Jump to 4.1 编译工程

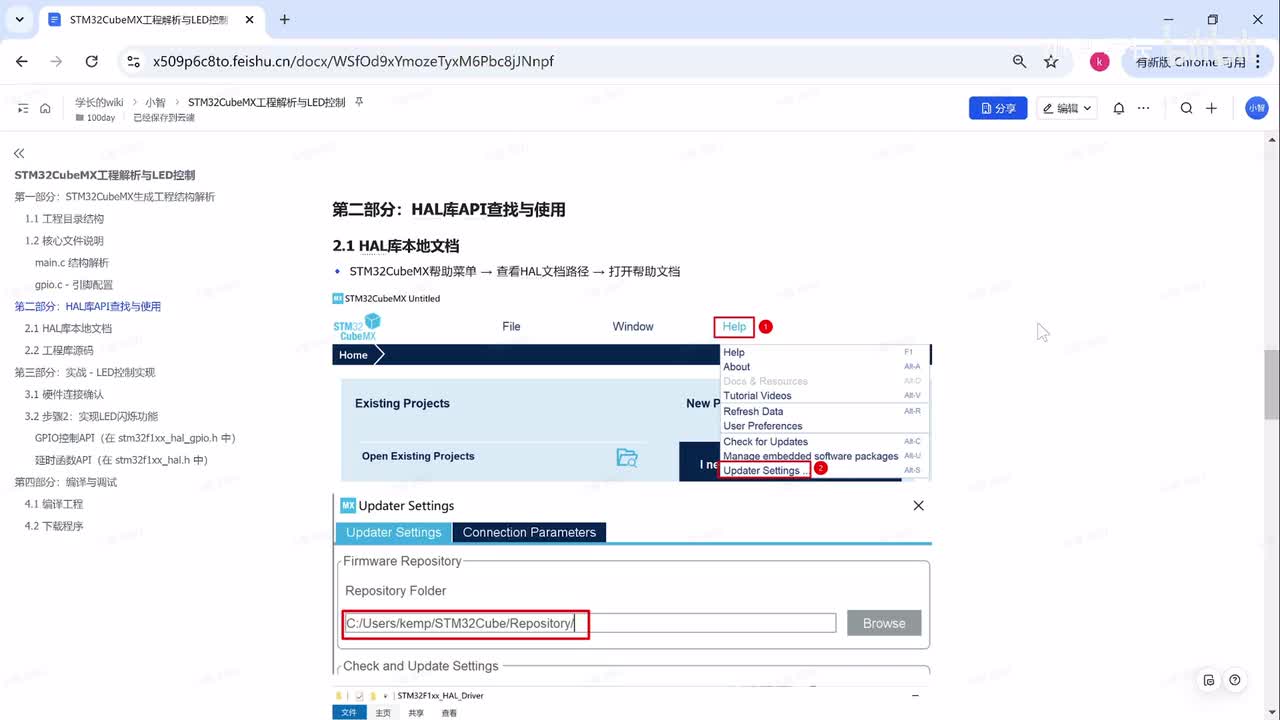pos(54,504)
